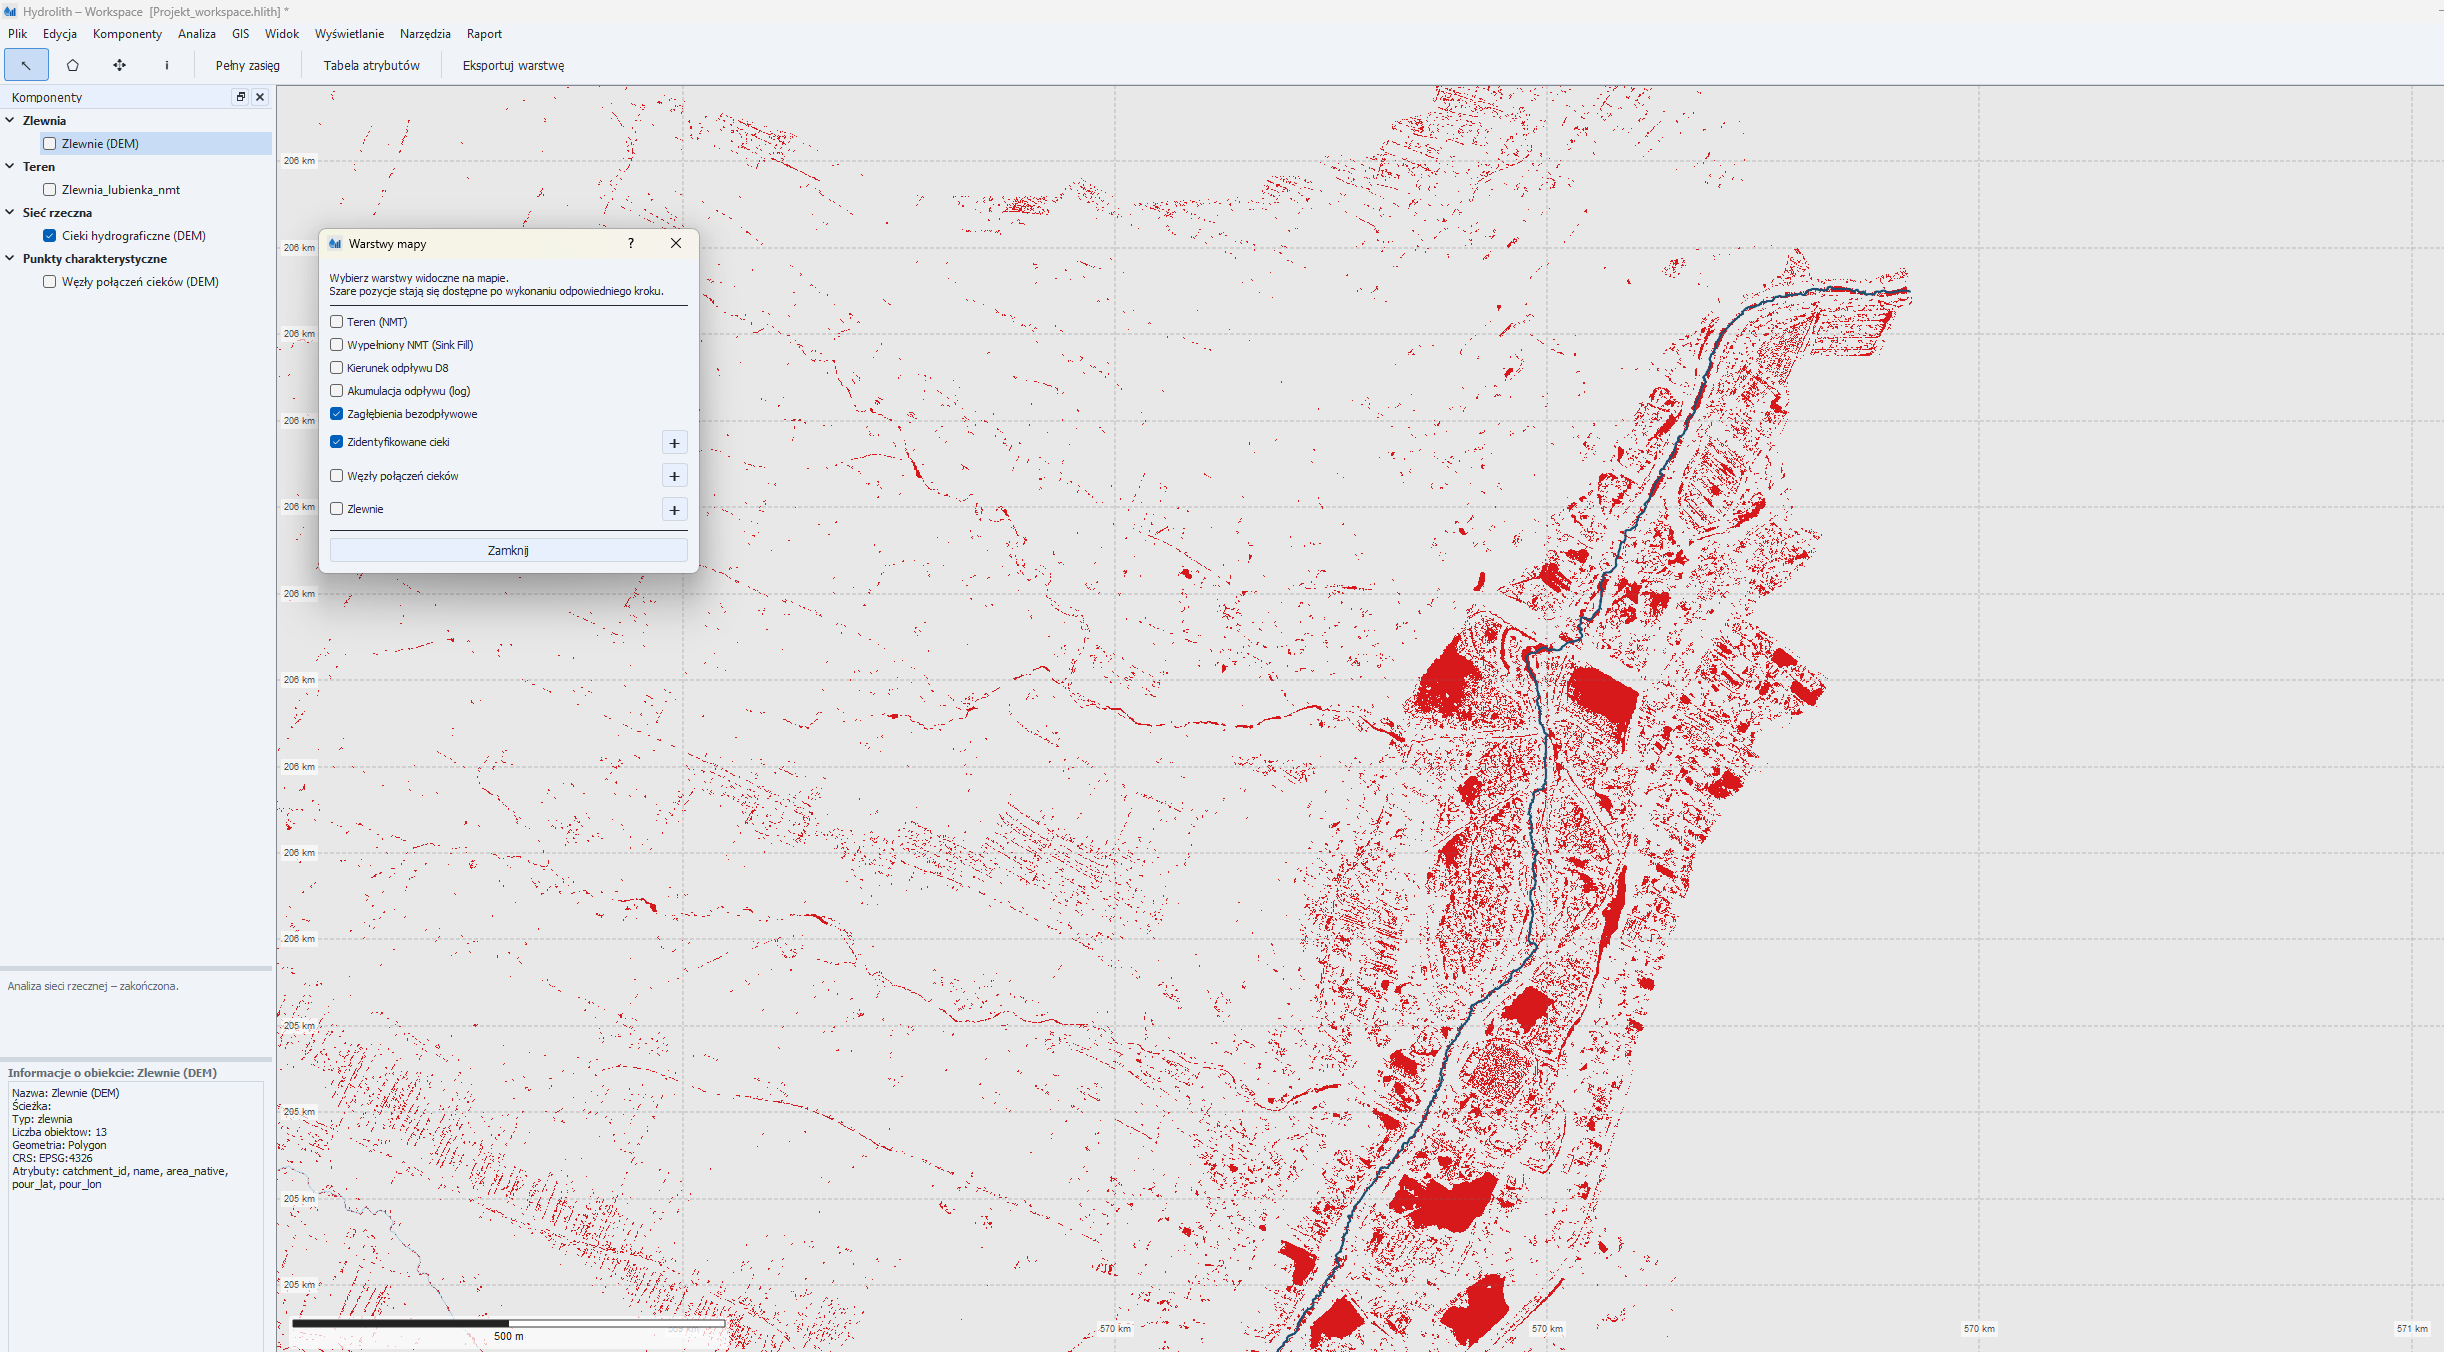Image resolution: width=2444 pixels, height=1352 pixels.
Task: Click the Hydrolith app icon in title bar
Action: click(x=10, y=11)
